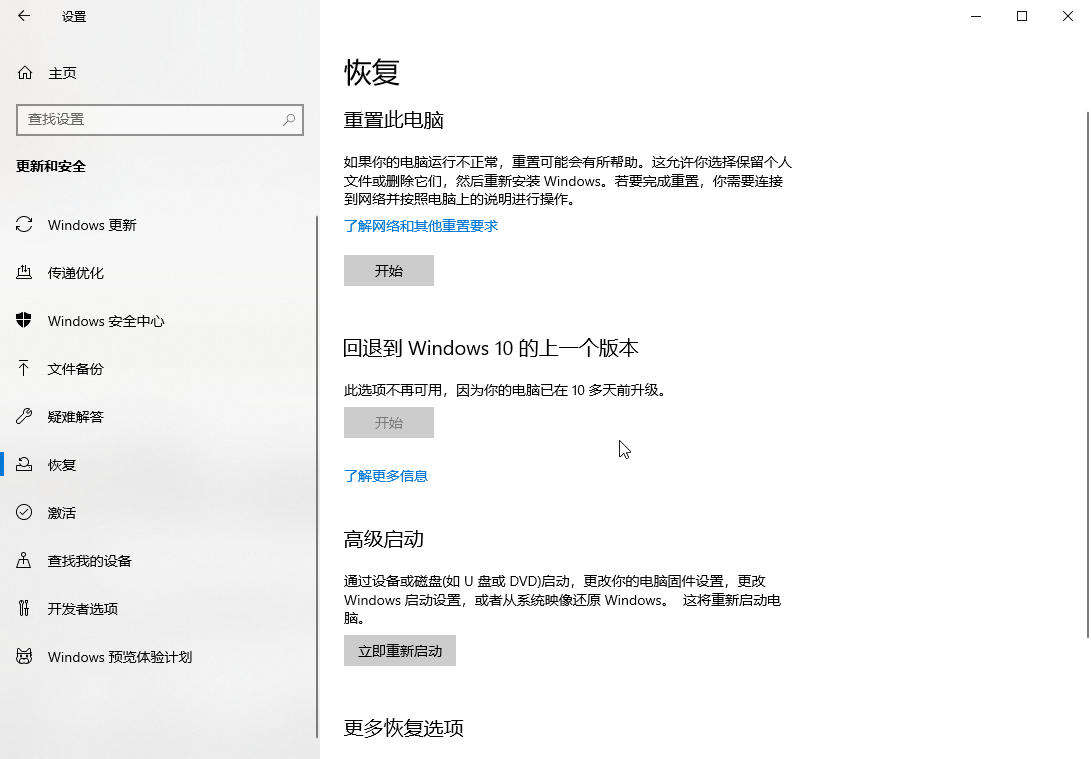1091x759 pixels.
Task: Click the 疑难解答 wrench icon
Action: pyautogui.click(x=24, y=417)
